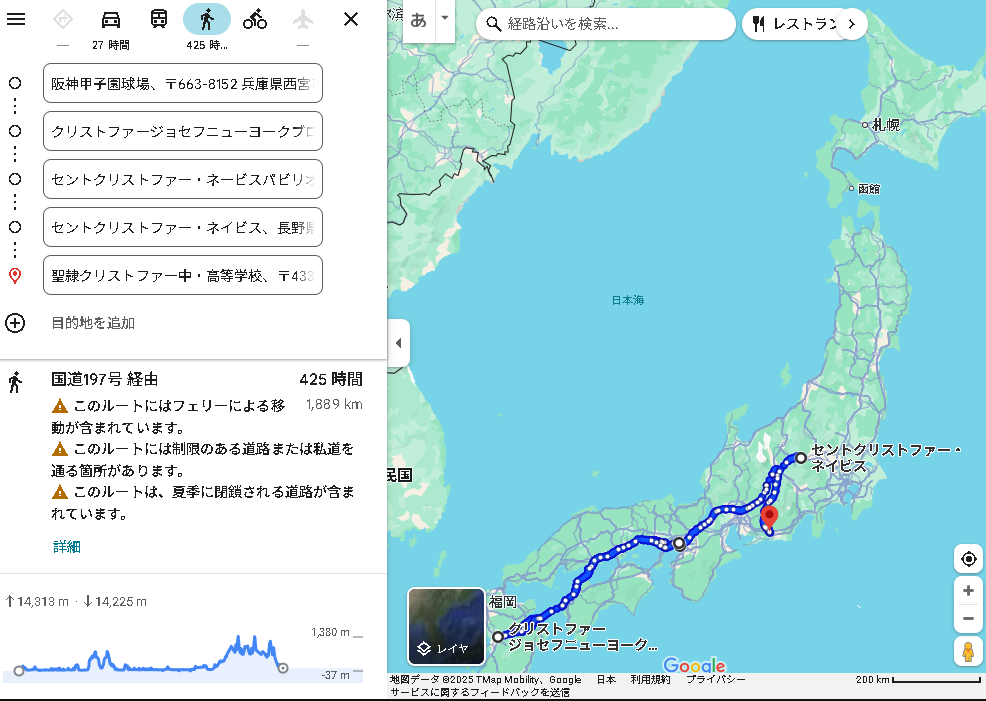The height and width of the screenshot is (701, 986).
Task: Click the ferry warning triangle icon
Action: (x=60, y=406)
